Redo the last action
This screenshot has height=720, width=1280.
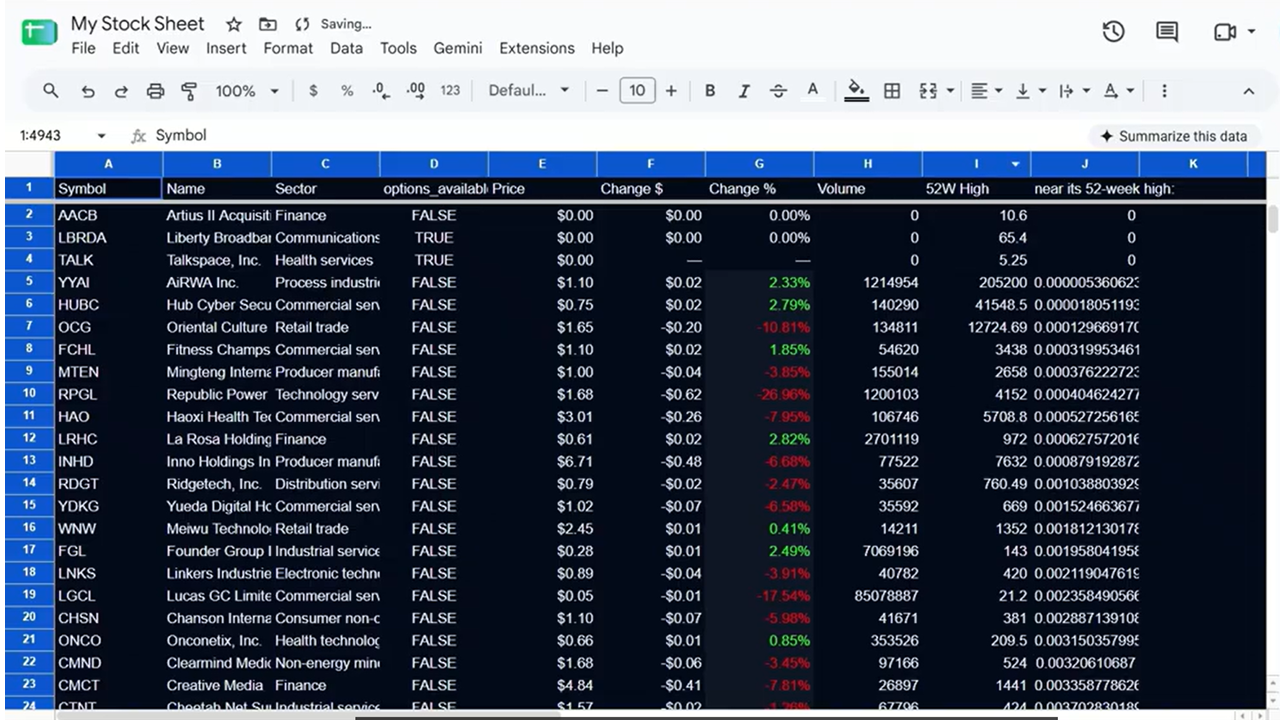pyautogui.click(x=121, y=91)
